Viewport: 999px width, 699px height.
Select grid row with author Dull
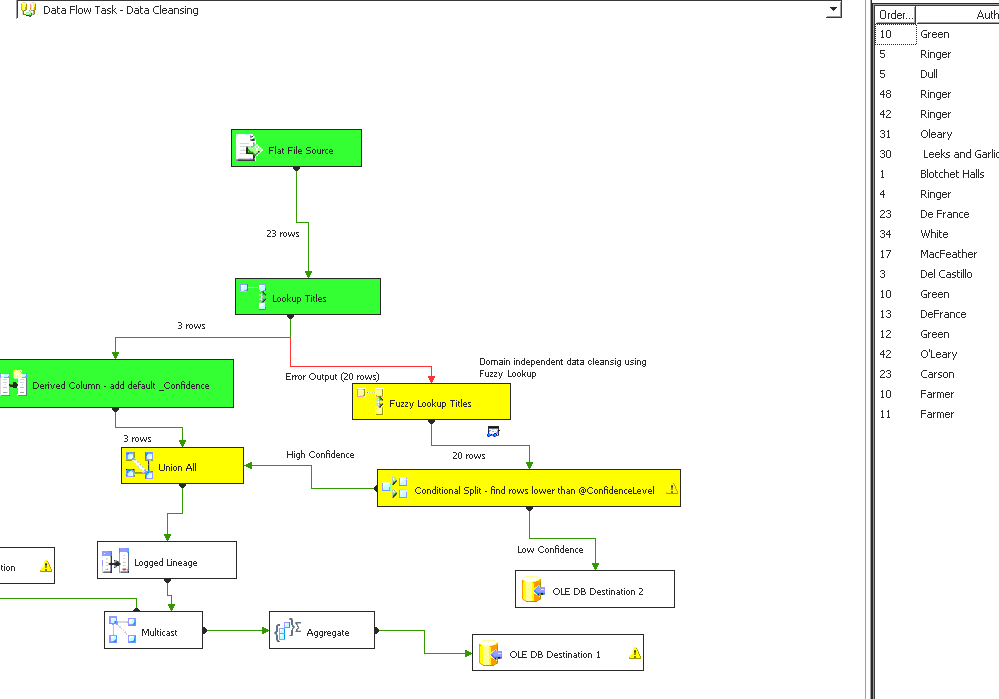pyautogui.click(x=937, y=74)
